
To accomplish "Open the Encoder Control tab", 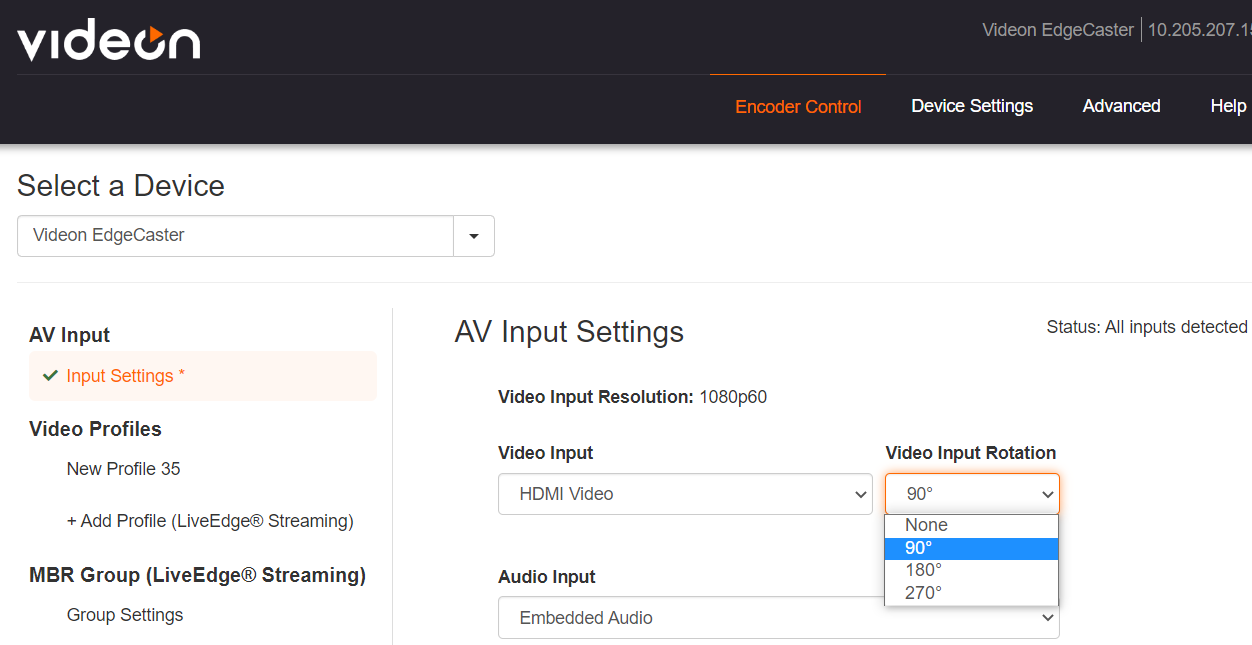I will [x=798, y=106].
